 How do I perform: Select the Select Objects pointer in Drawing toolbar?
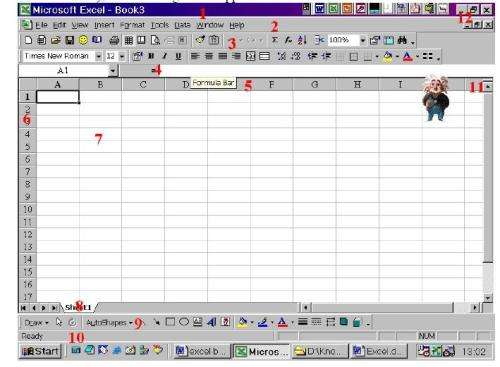pyautogui.click(x=59, y=322)
